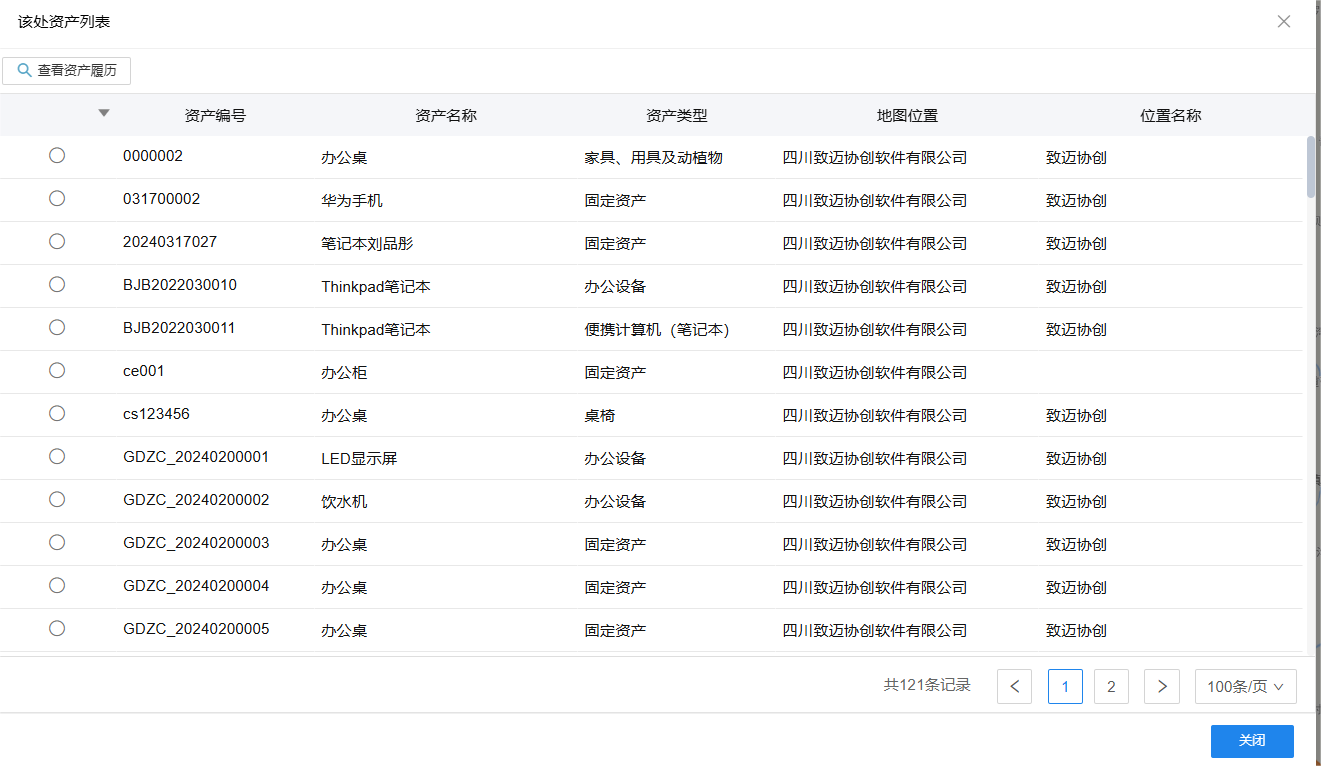Jump to page 2 in pagination

coord(1111,686)
